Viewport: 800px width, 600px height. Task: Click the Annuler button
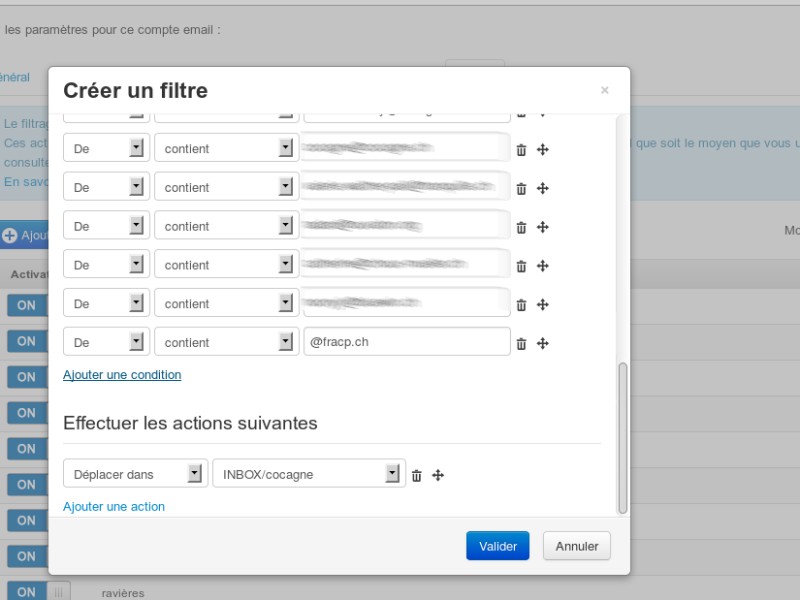pos(577,546)
